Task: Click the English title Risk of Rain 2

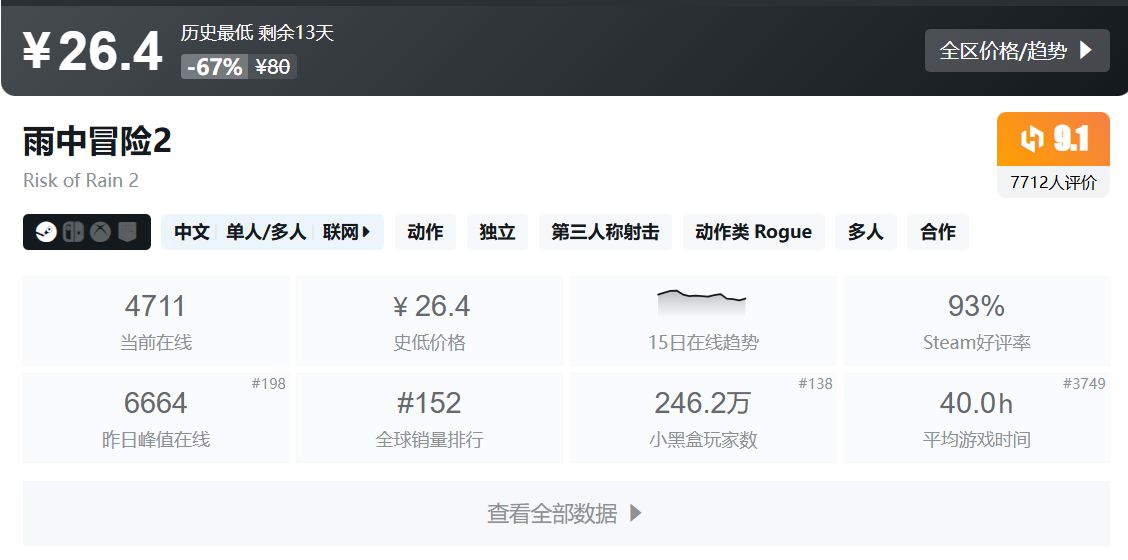Action: coord(81,180)
